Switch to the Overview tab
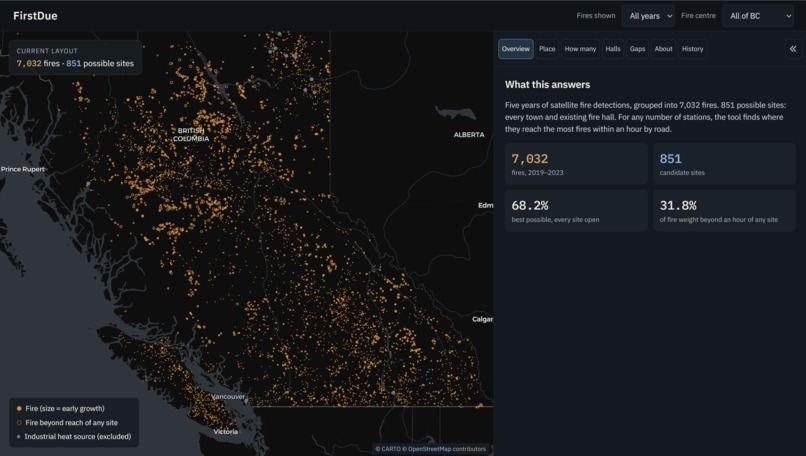The image size is (806, 456). tap(516, 49)
